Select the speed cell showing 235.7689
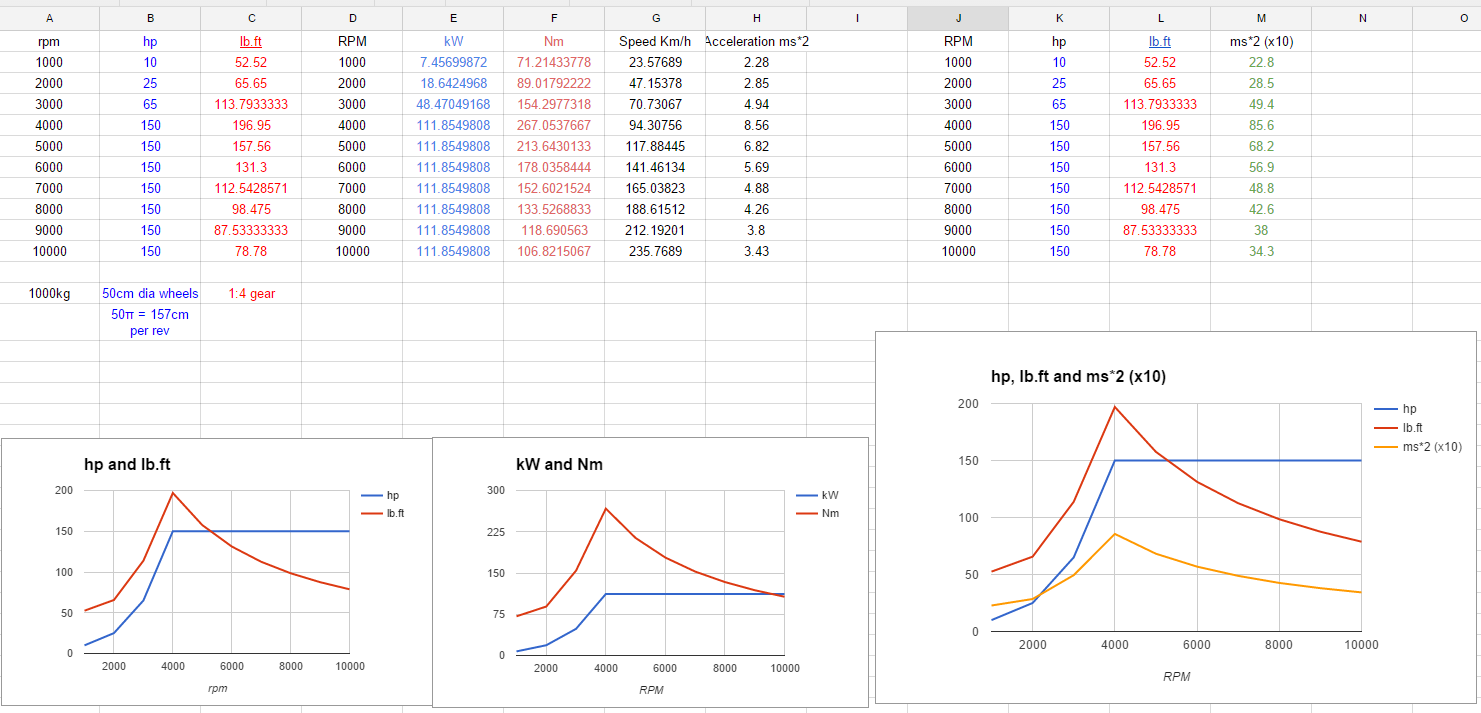Screen dimensions: 1481x713 tap(655, 252)
